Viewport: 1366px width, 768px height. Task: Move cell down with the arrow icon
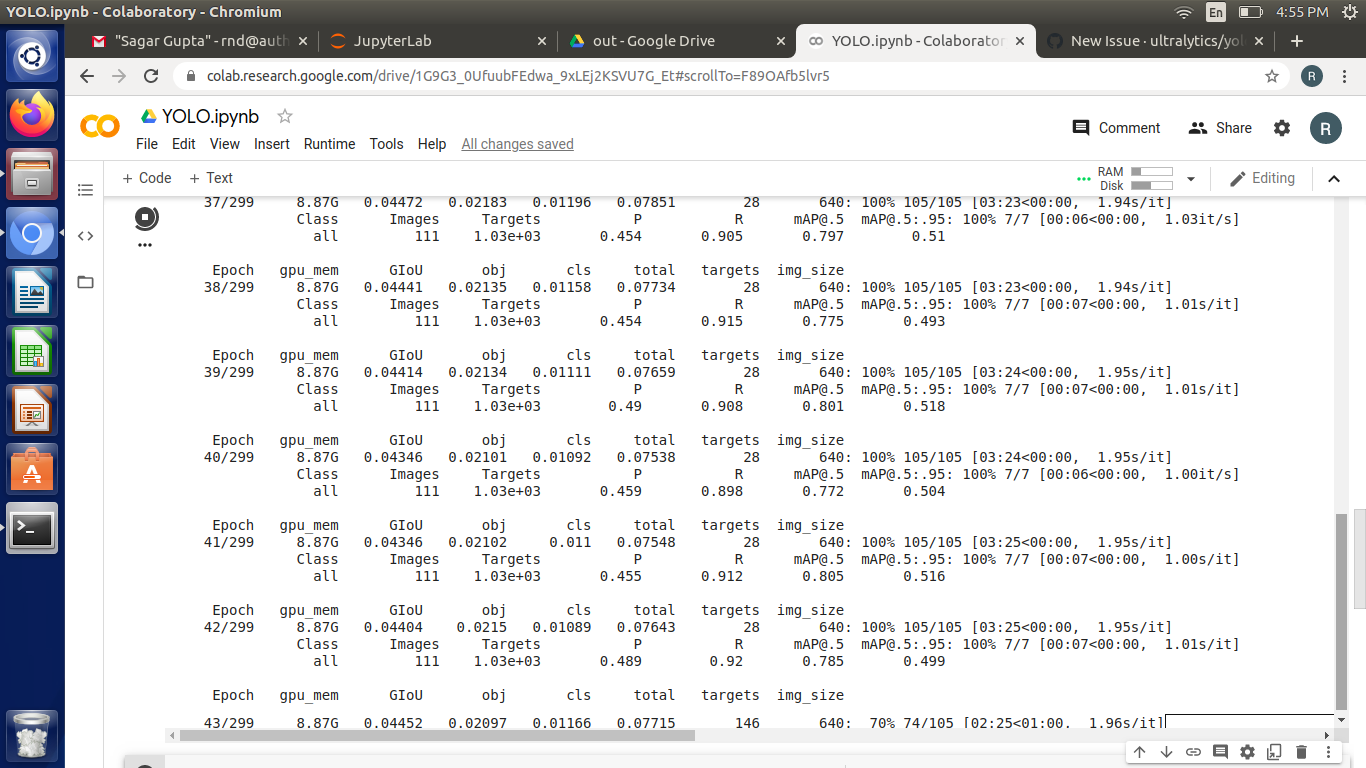(1166, 752)
